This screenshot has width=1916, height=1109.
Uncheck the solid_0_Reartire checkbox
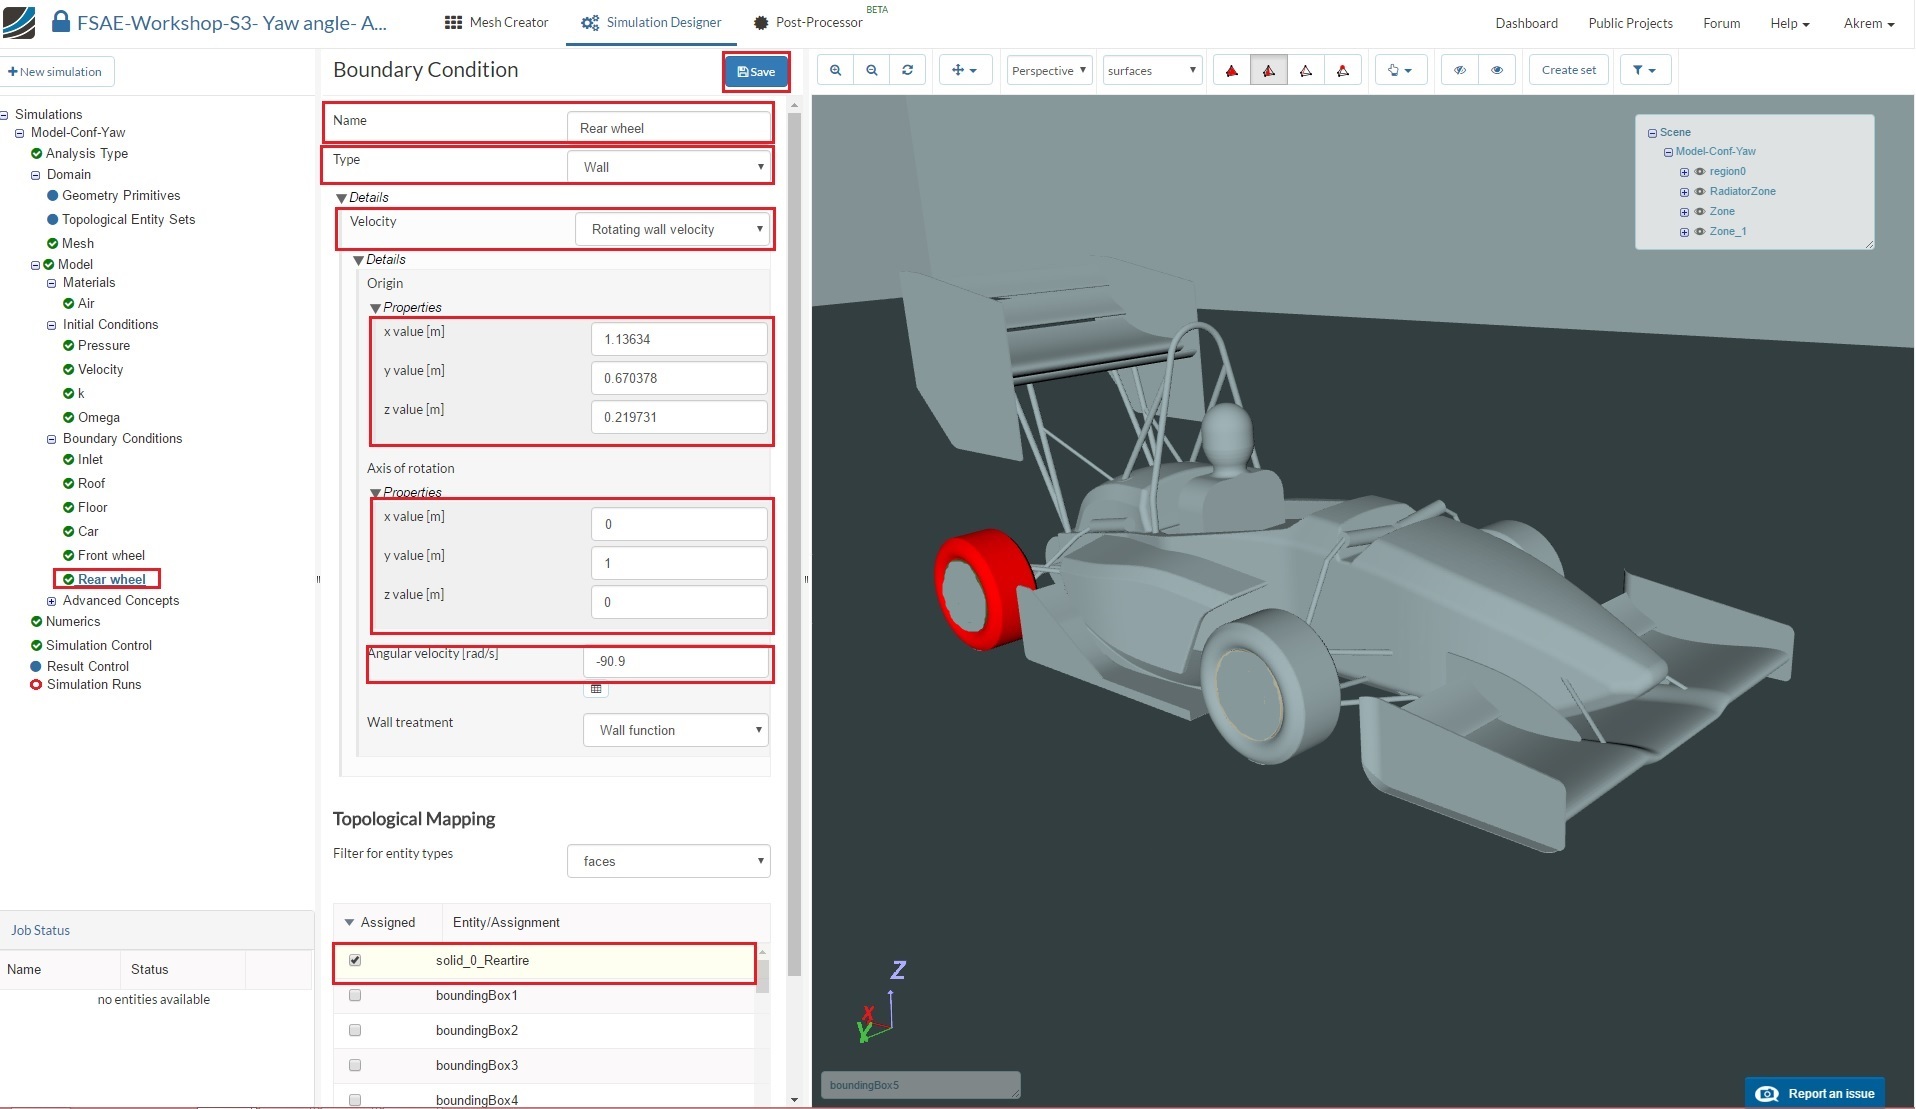[355, 960]
